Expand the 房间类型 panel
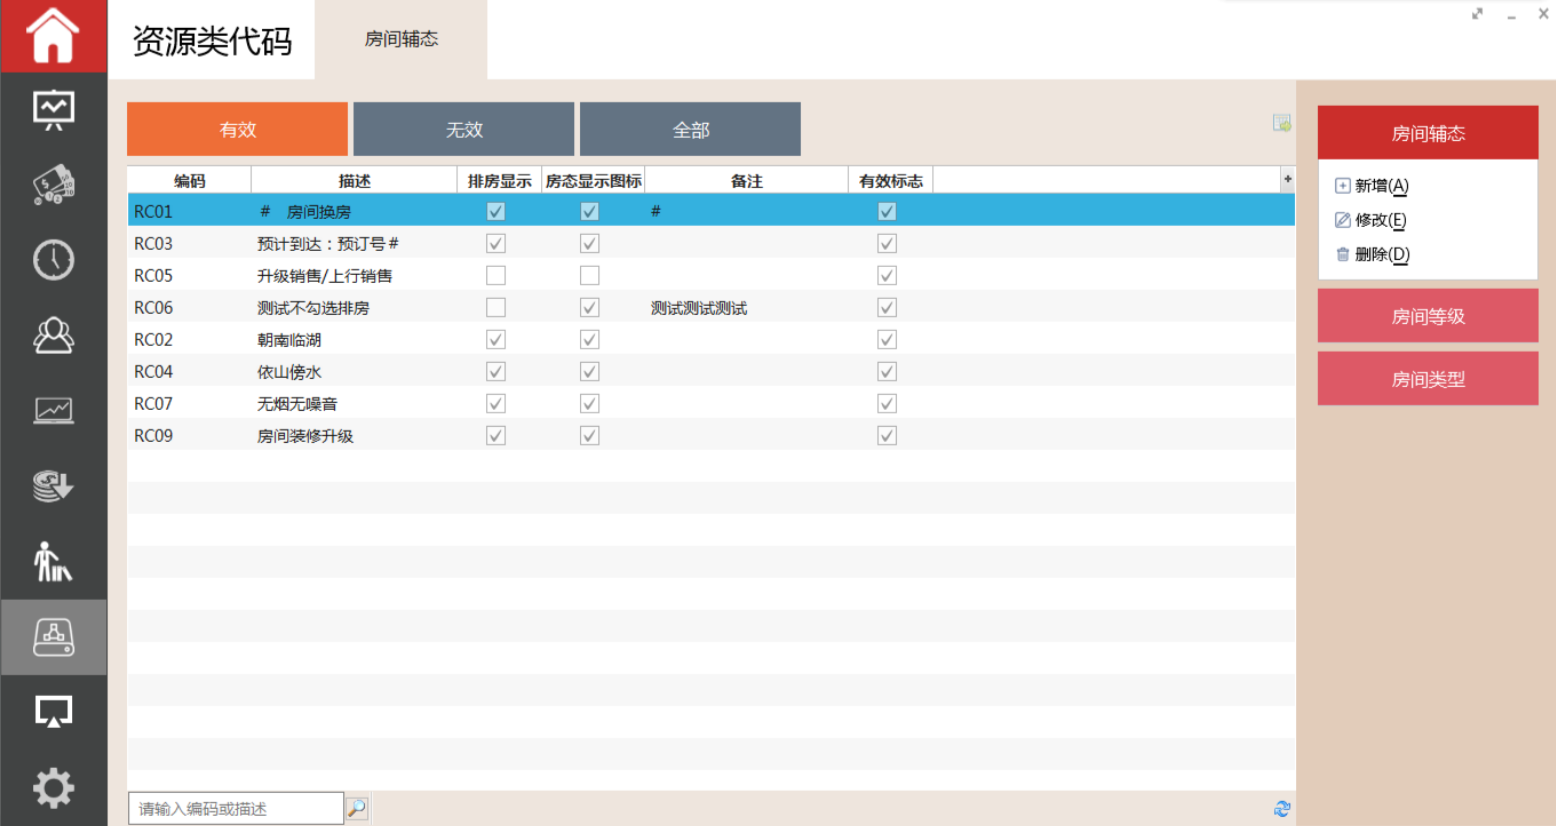 (x=1427, y=379)
